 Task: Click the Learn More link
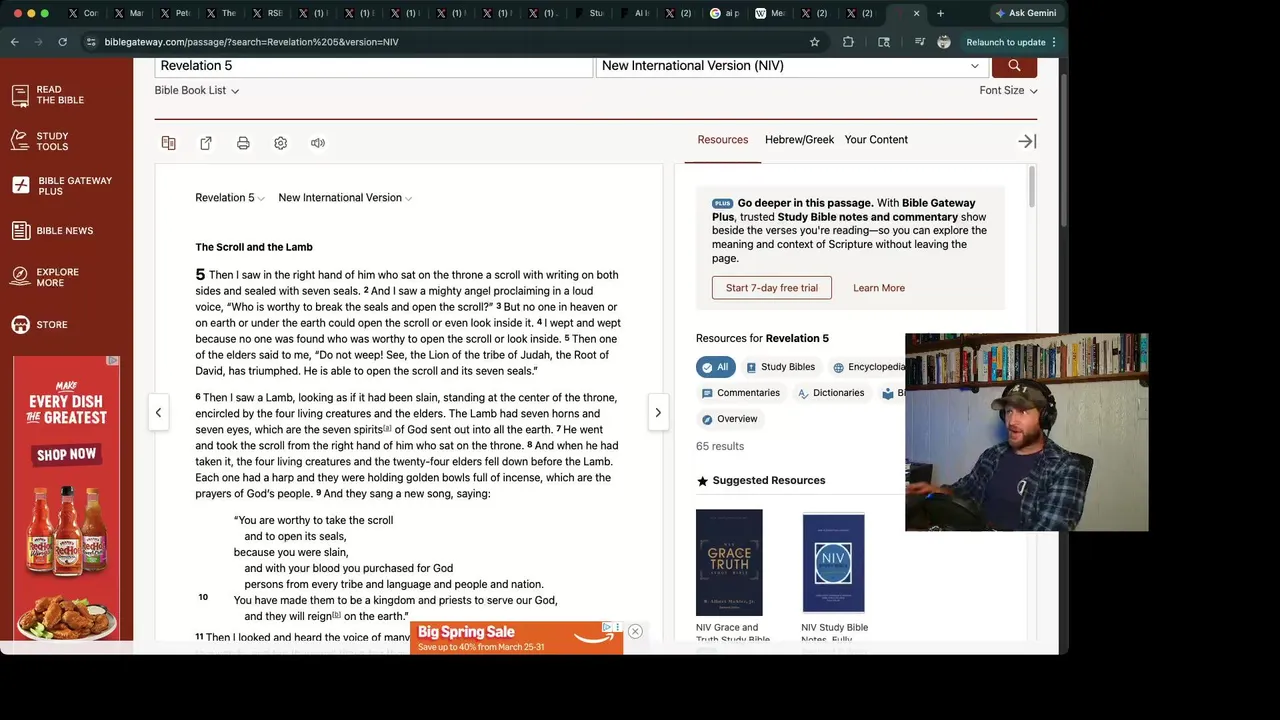(879, 288)
